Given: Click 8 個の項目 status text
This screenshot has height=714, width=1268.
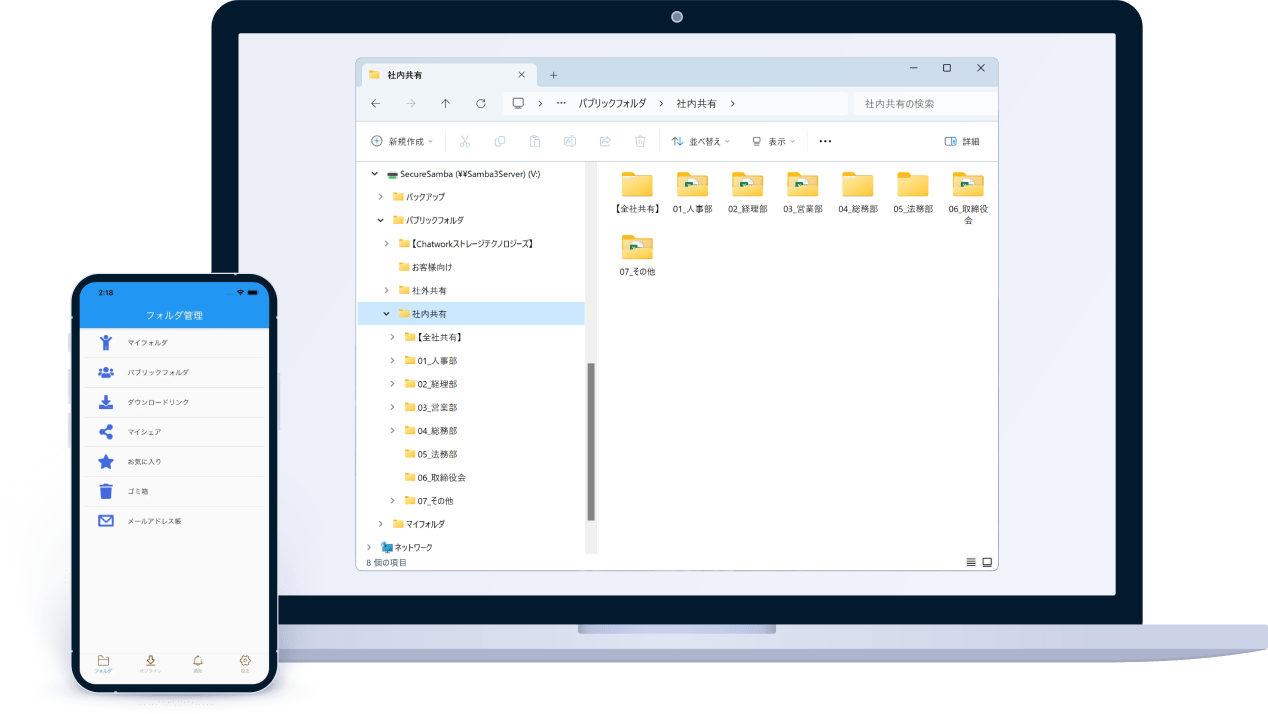Looking at the screenshot, I should point(386,563).
